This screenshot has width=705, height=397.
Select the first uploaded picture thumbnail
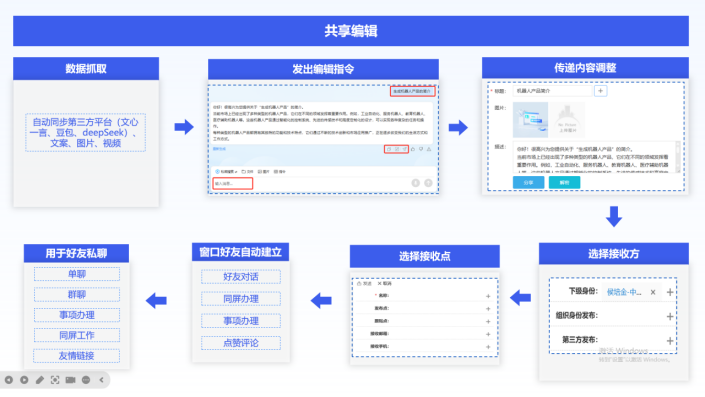(530, 120)
